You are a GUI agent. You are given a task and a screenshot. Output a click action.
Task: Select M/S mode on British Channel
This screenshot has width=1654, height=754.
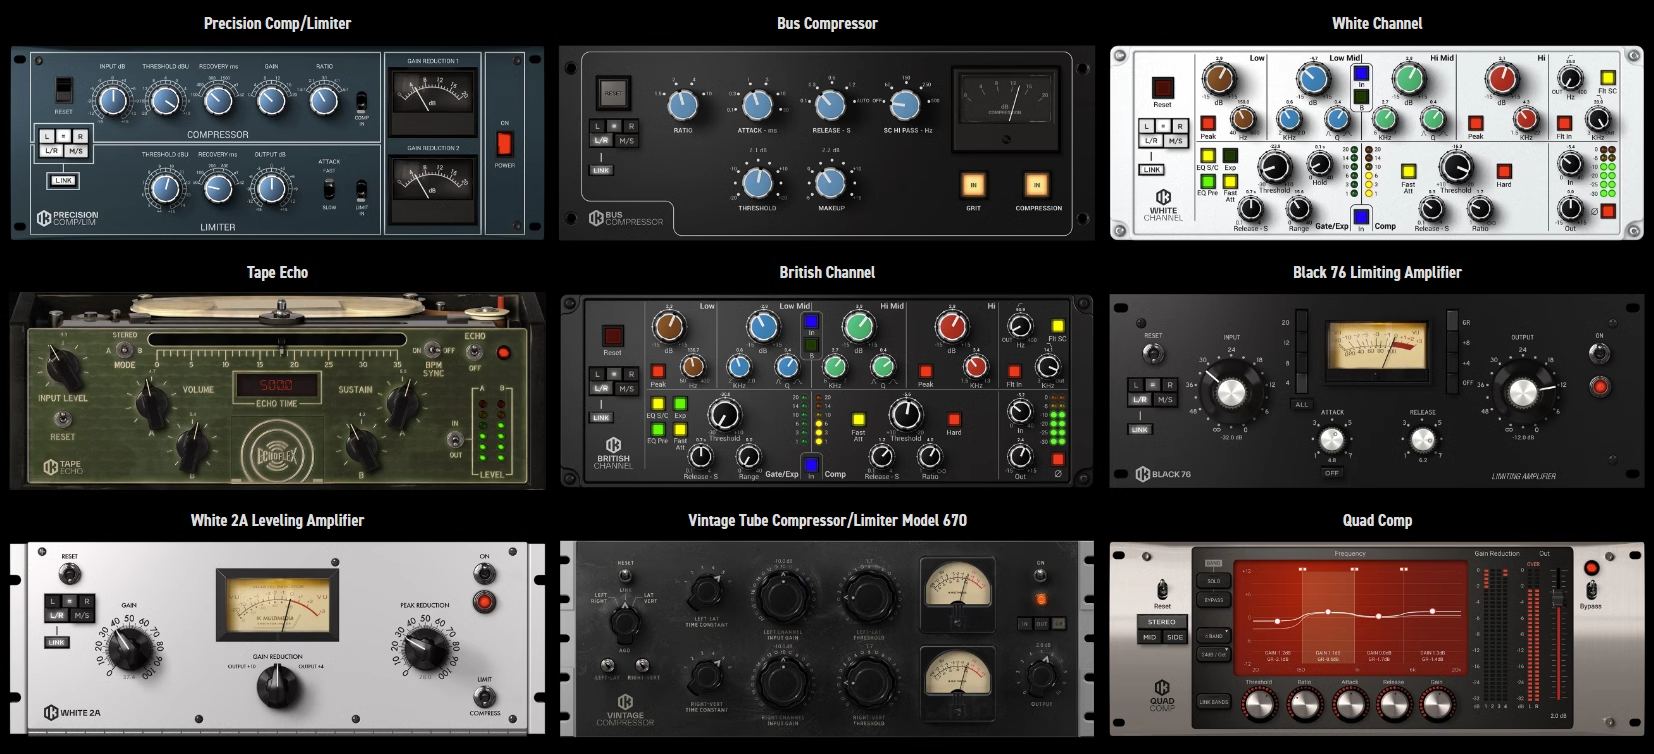click(x=626, y=389)
